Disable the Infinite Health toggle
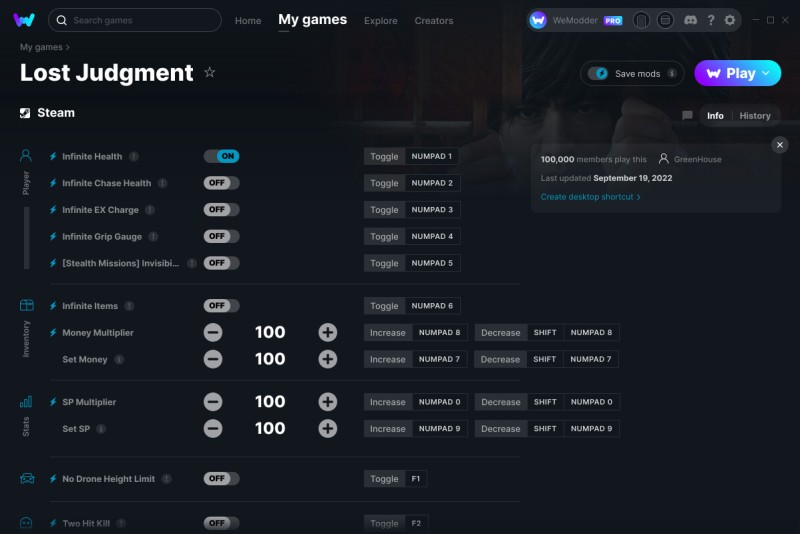The image size is (800, 534). (221, 156)
